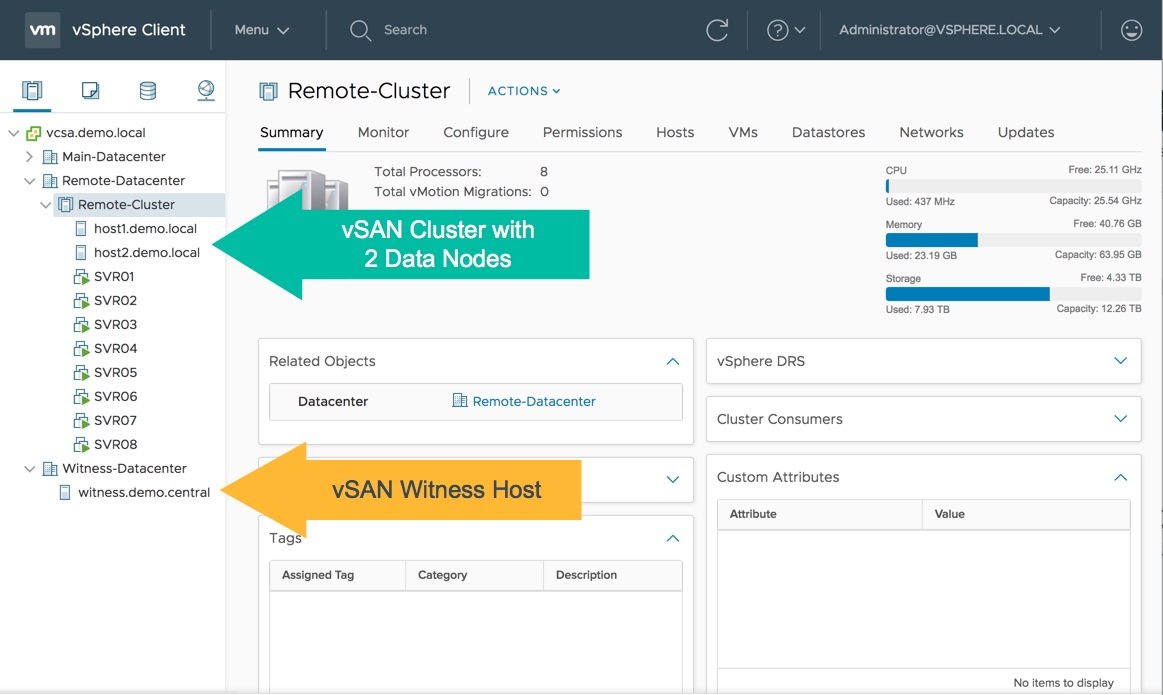Click the smiley feedback icon
This screenshot has height=695, width=1163.
[1131, 30]
